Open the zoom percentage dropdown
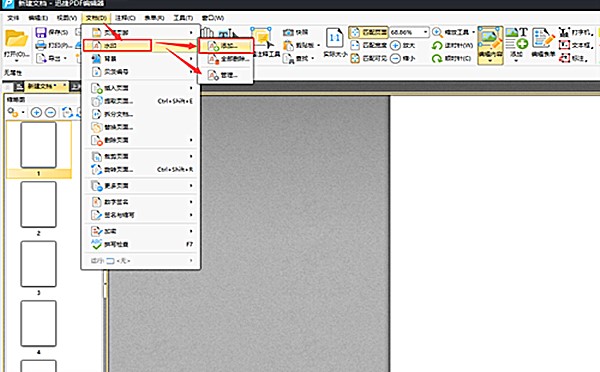Screen dimensions: 600x372 click(x=426, y=33)
